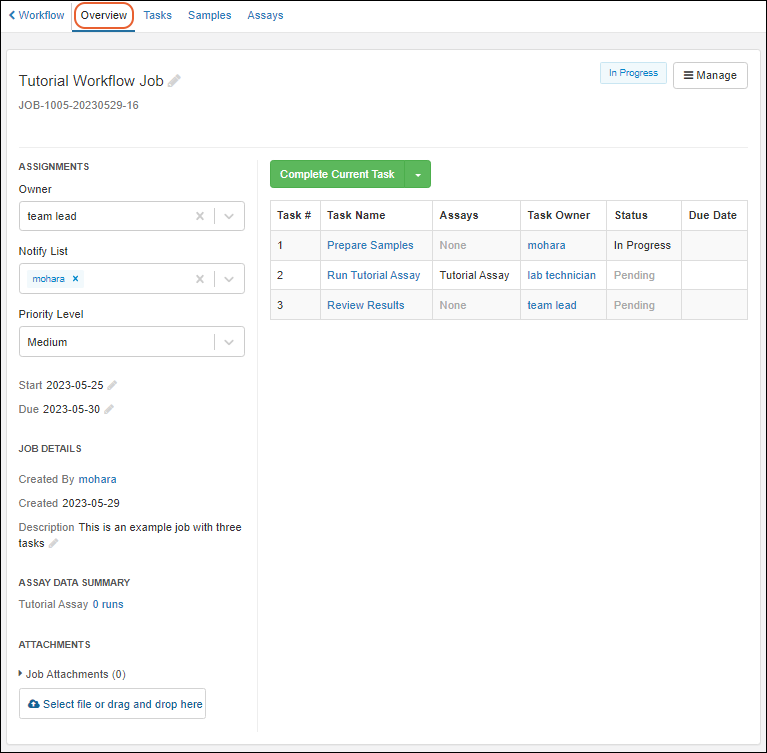This screenshot has height=753, width=767.
Task: Clear the Owner field with the X icon
Action: pos(199,216)
